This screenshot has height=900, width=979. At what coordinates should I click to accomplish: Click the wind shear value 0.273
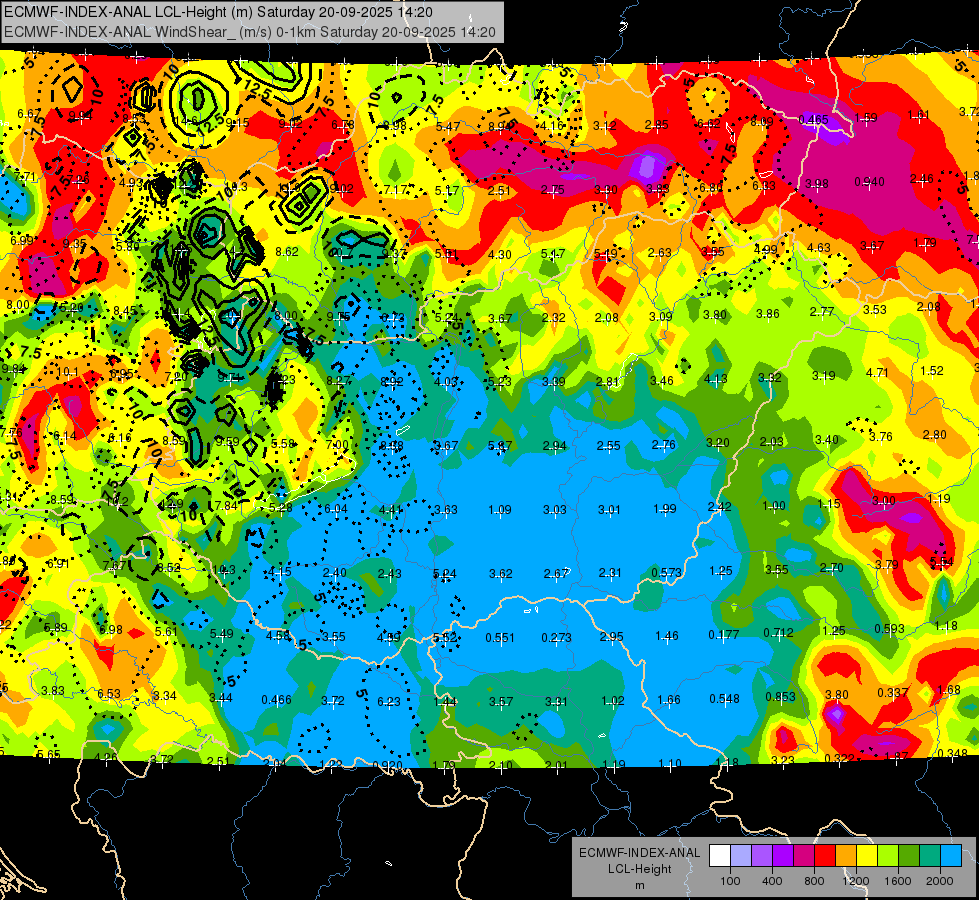coord(556,638)
